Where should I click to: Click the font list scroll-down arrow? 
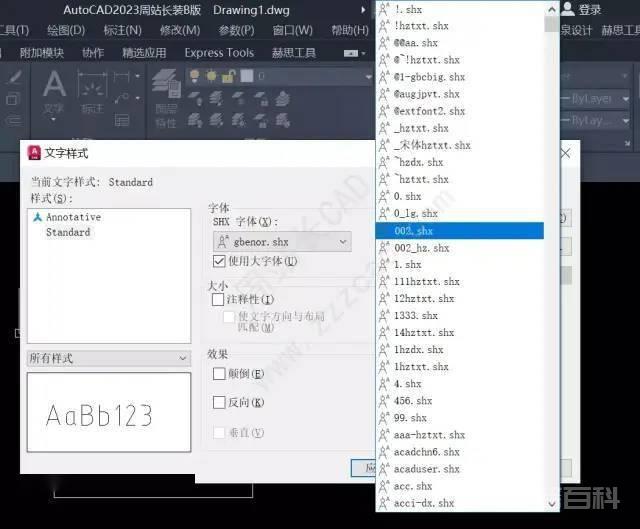point(552,504)
